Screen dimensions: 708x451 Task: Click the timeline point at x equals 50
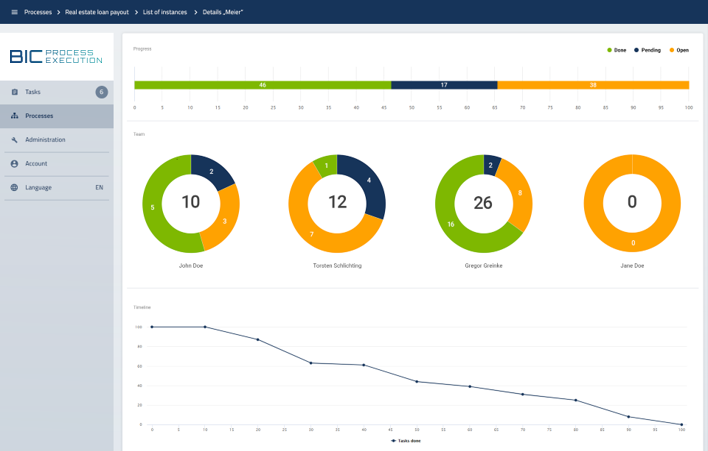click(x=417, y=381)
